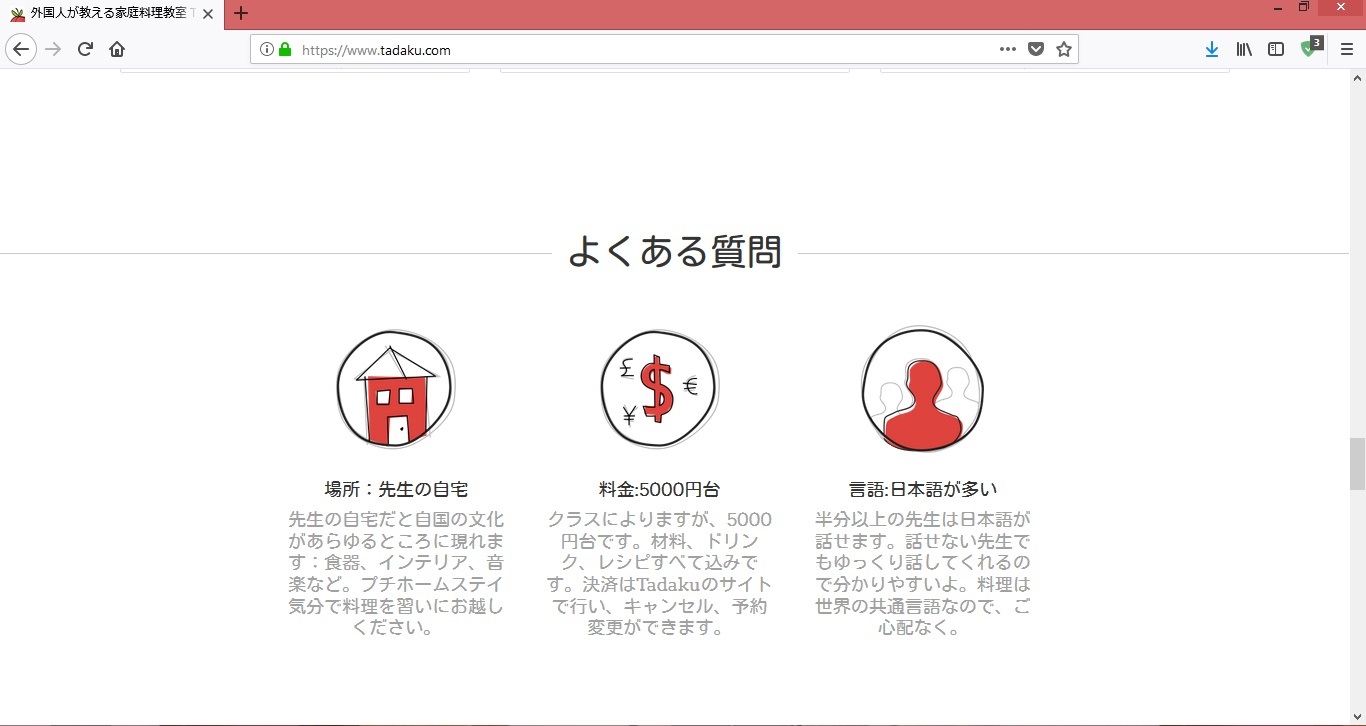1366x726 pixels.
Task: Close the Tadaku browser tab
Action: [208, 14]
